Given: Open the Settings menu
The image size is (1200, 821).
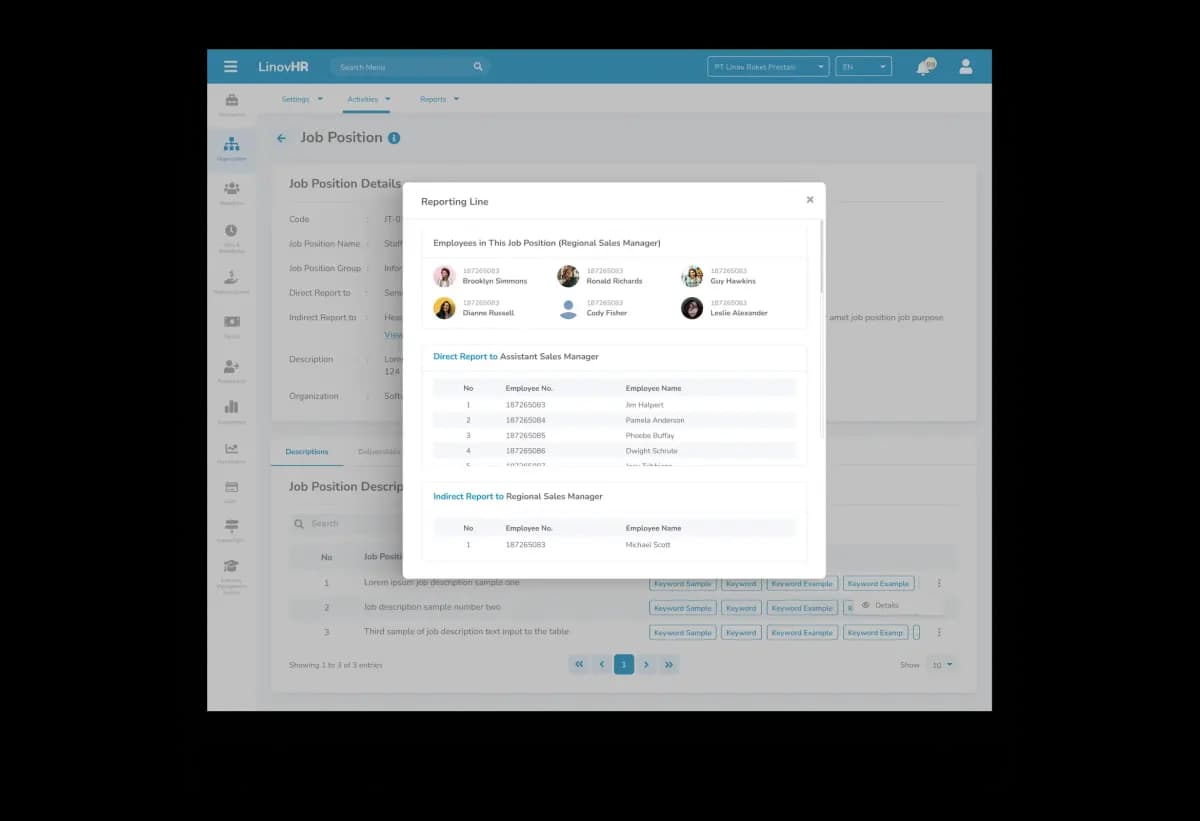Looking at the screenshot, I should 302,99.
